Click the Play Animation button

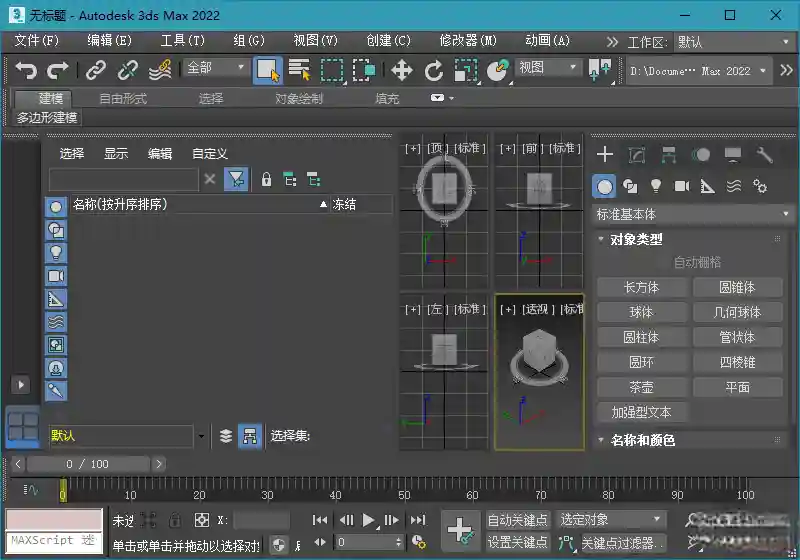pyautogui.click(x=368, y=520)
